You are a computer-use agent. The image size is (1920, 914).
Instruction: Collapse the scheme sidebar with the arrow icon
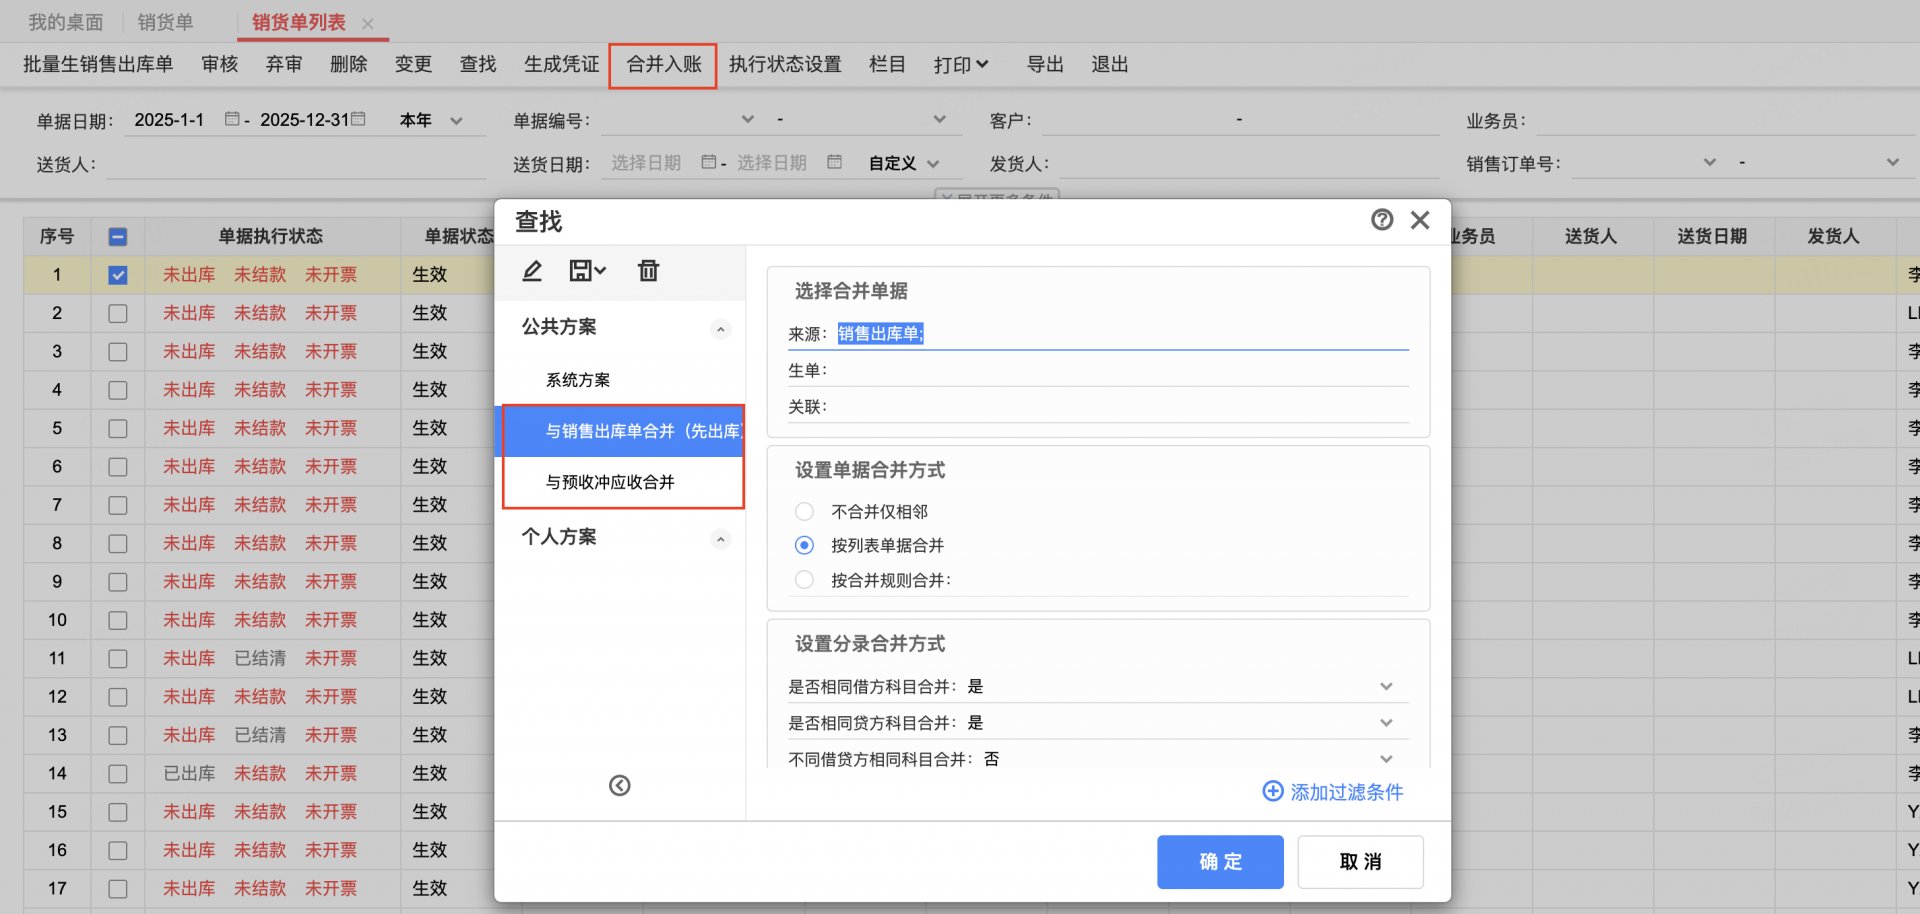[x=620, y=786]
